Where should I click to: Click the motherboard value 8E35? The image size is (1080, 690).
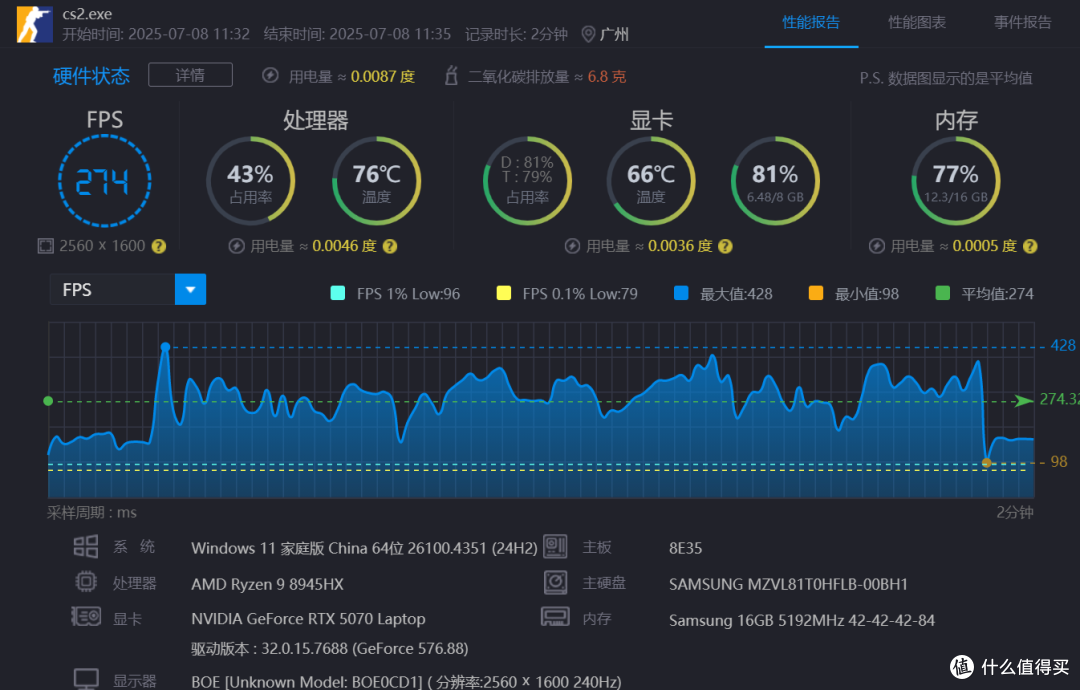click(x=685, y=548)
